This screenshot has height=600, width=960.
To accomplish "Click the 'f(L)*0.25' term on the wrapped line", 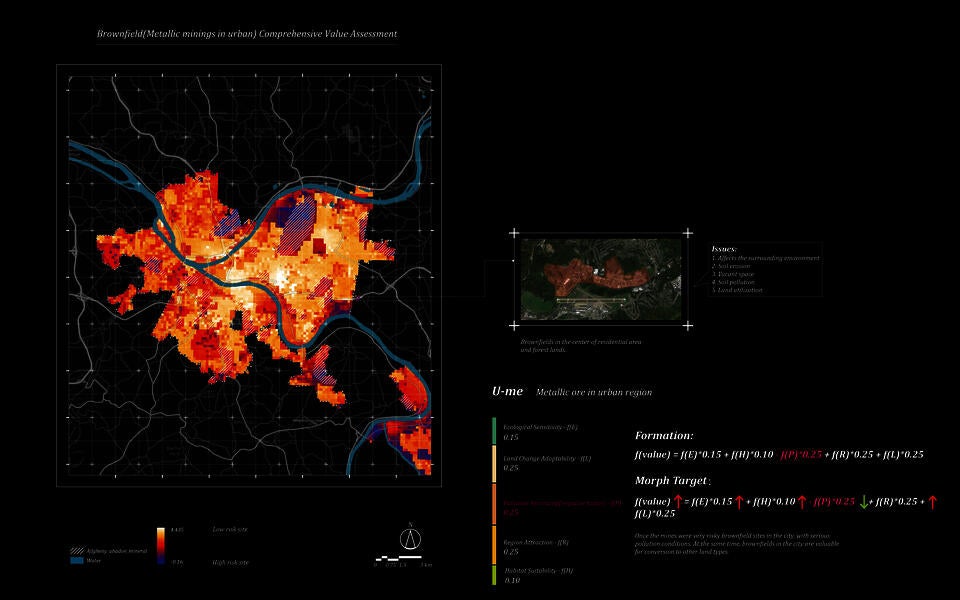I will point(655,513).
